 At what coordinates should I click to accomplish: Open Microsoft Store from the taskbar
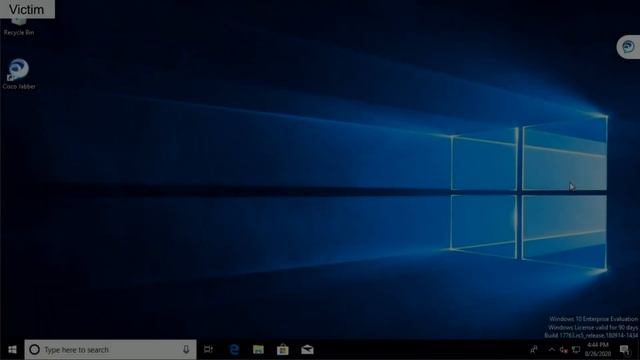pyautogui.click(x=283, y=350)
